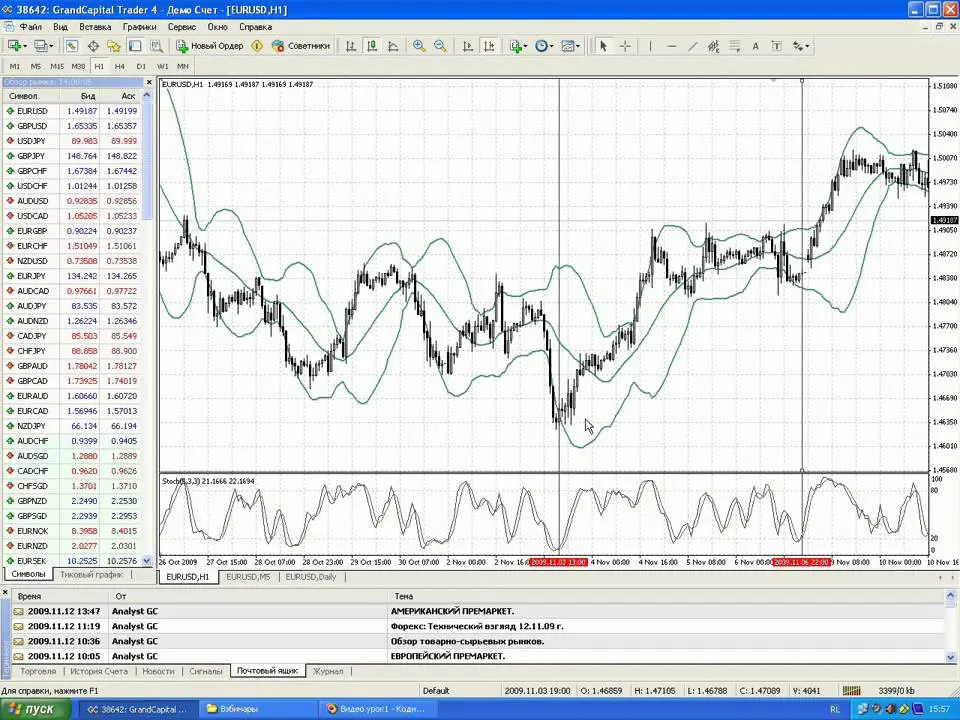The image size is (960, 720).
Task: Open the Торговля terminal tab
Action: [38, 672]
